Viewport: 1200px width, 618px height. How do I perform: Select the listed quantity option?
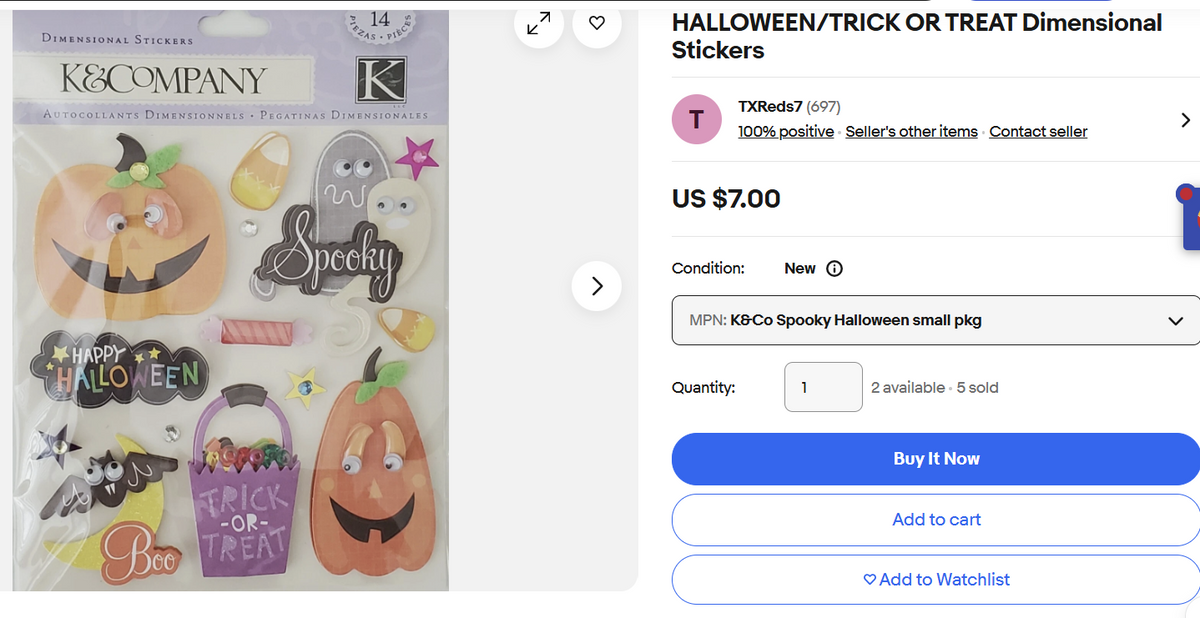pos(823,387)
